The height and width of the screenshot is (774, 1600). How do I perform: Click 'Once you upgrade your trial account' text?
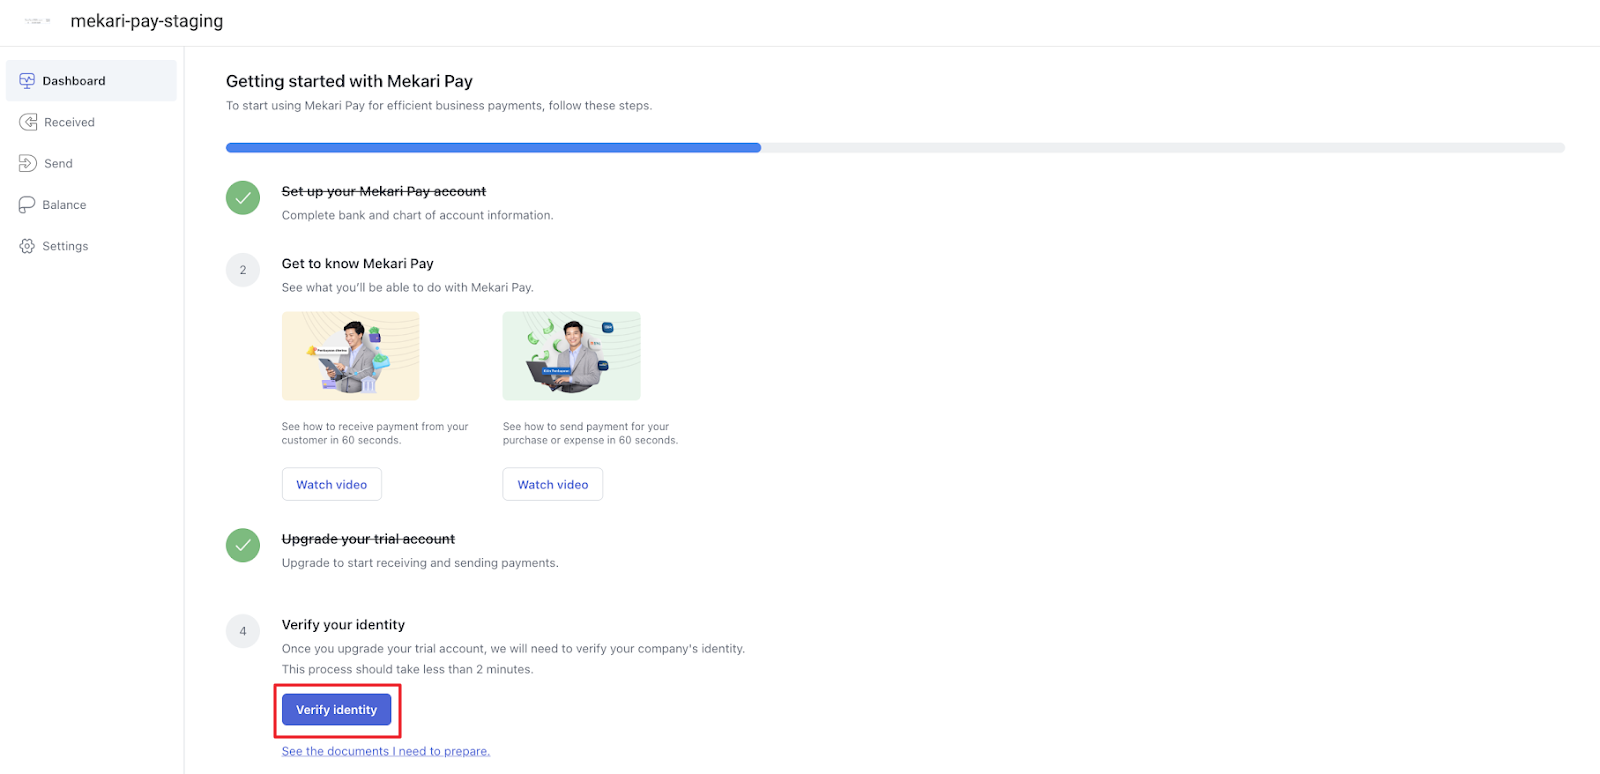pyautogui.click(x=513, y=648)
